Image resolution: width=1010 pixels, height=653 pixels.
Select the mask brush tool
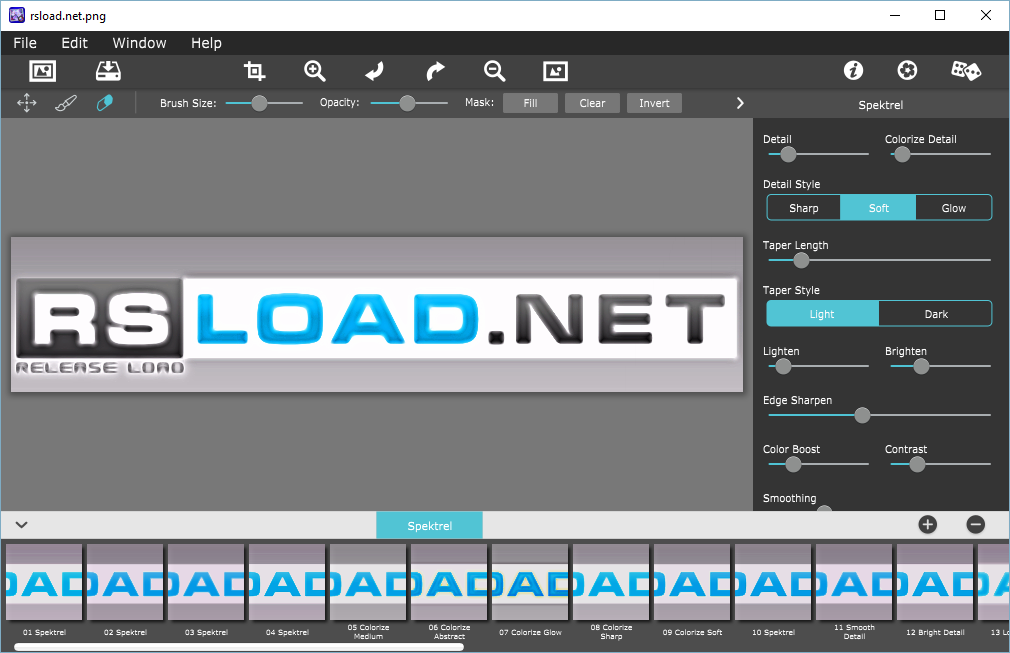(66, 103)
